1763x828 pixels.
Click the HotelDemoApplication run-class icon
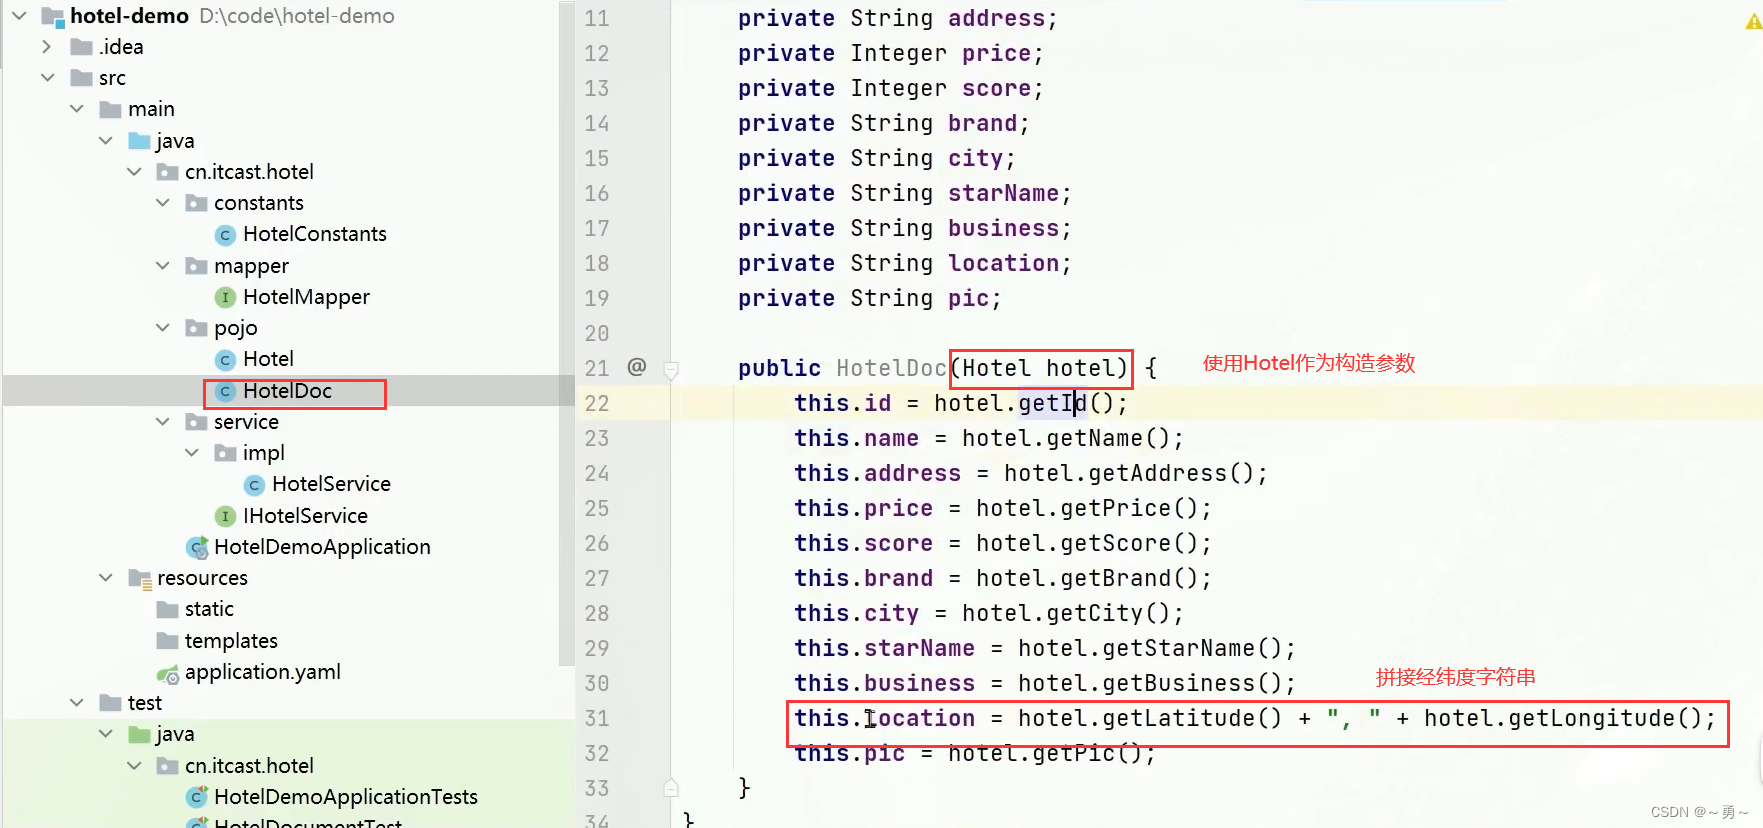tap(198, 547)
